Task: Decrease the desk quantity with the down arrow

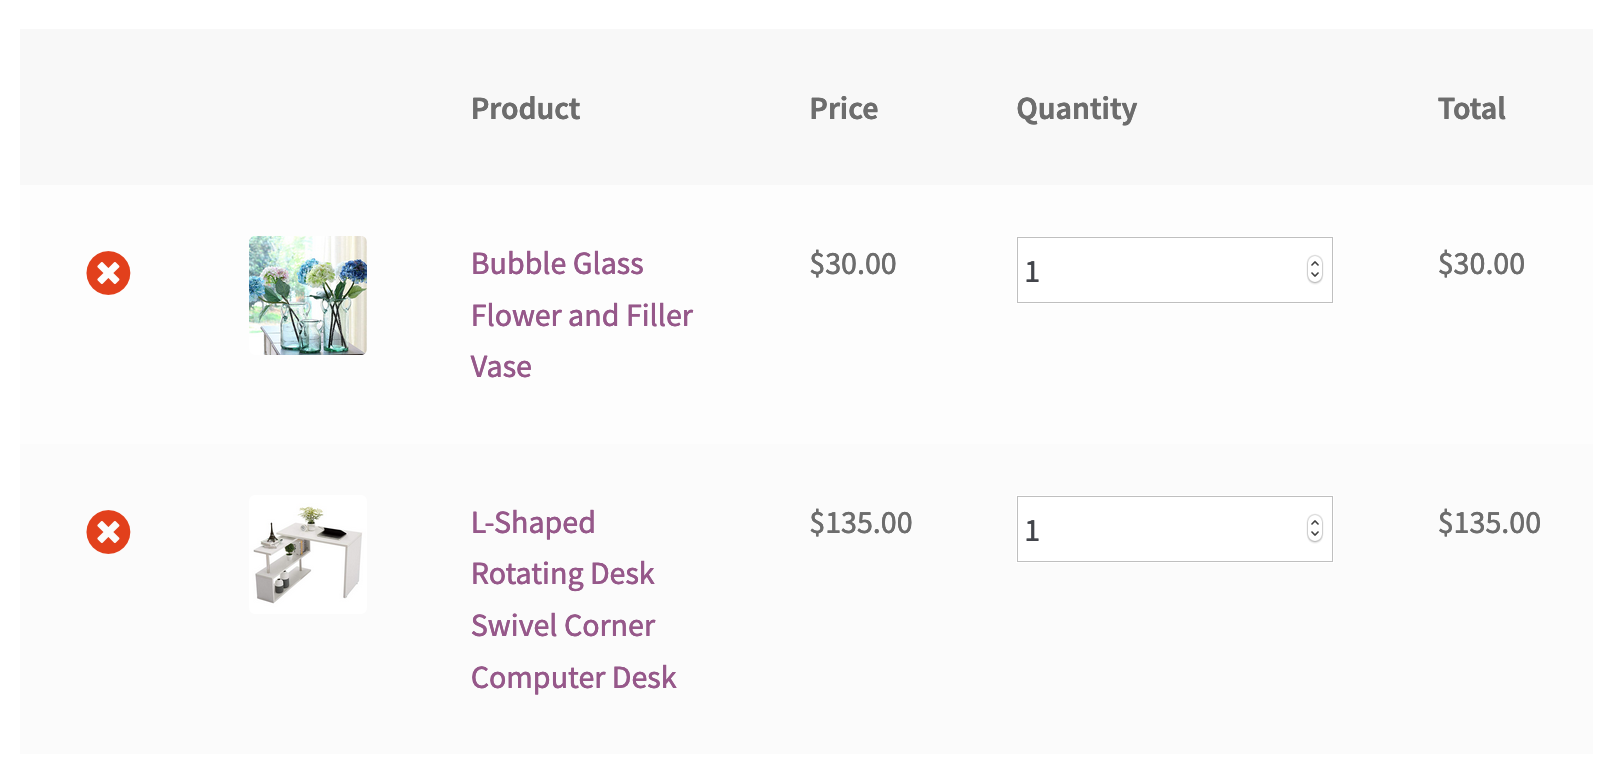Action: point(1317,536)
